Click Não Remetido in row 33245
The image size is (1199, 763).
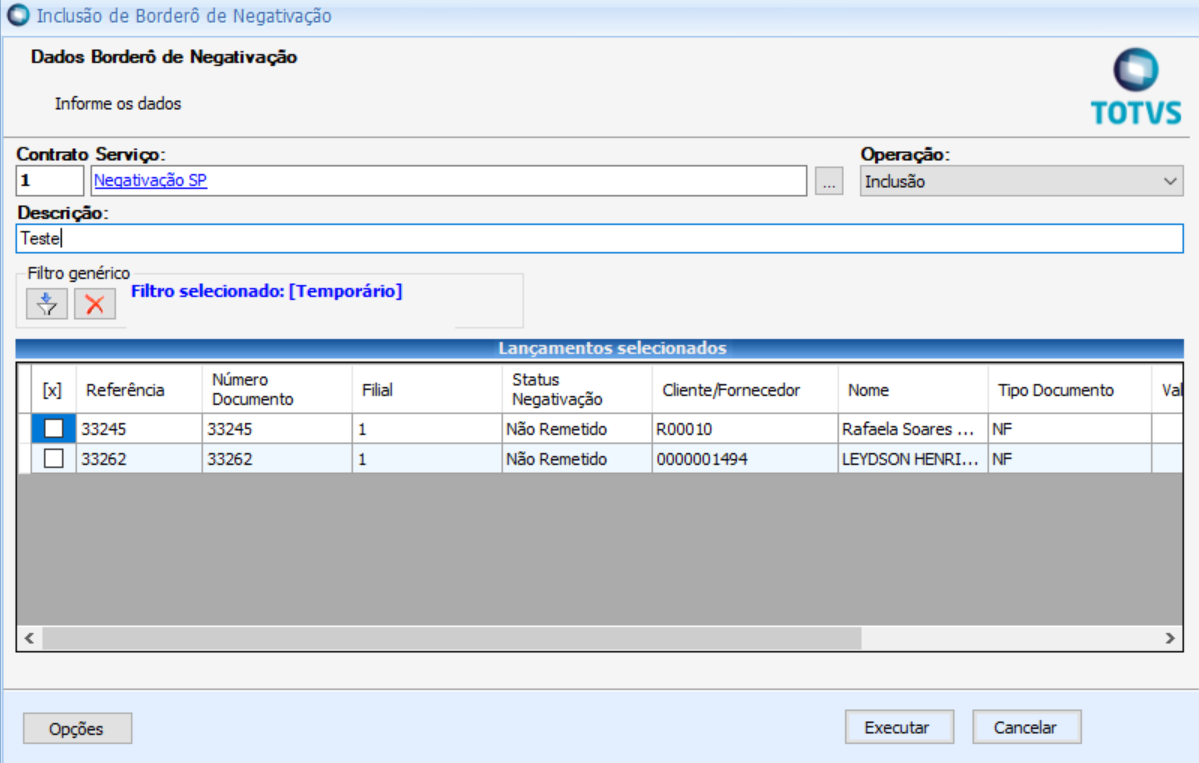pyautogui.click(x=577, y=429)
